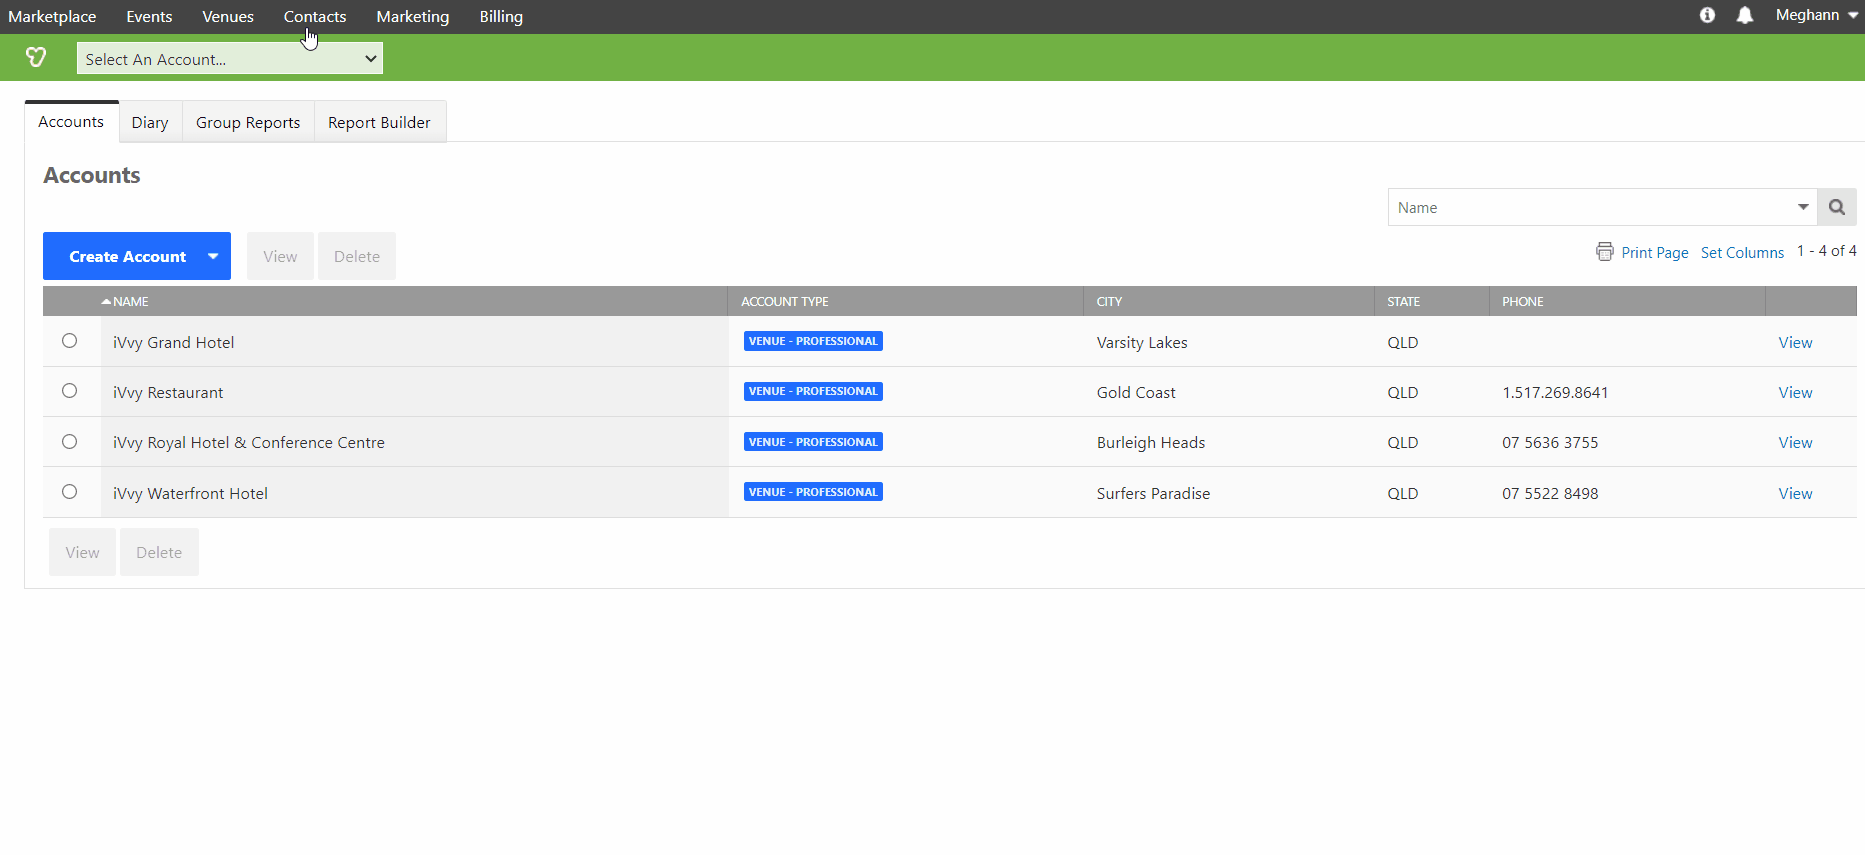1865x855 pixels.
Task: Open the Billing menu
Action: [x=501, y=17]
